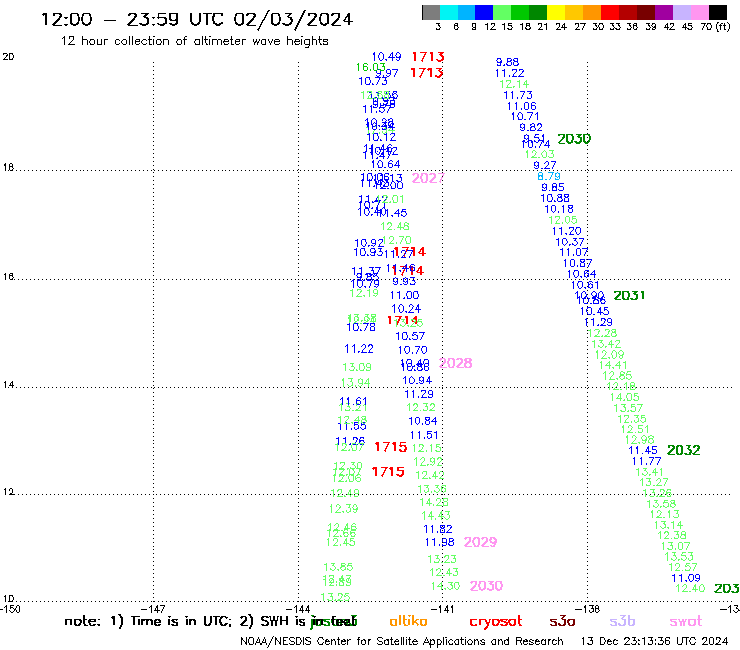Click the '12.39' wave height value
The width and height of the screenshot is (740, 650).
pos(344,508)
